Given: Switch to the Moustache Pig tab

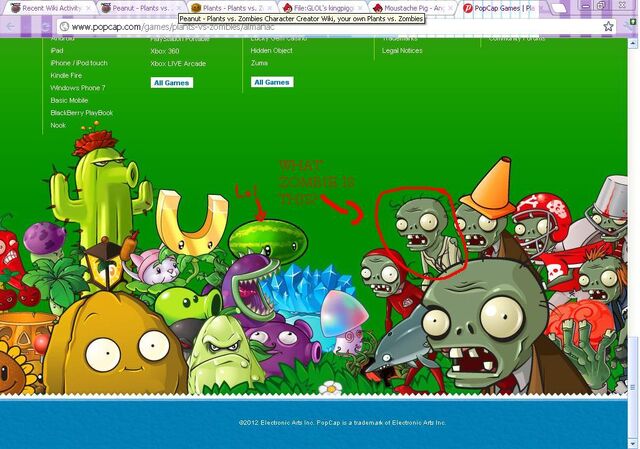Looking at the screenshot, I should (x=413, y=8).
